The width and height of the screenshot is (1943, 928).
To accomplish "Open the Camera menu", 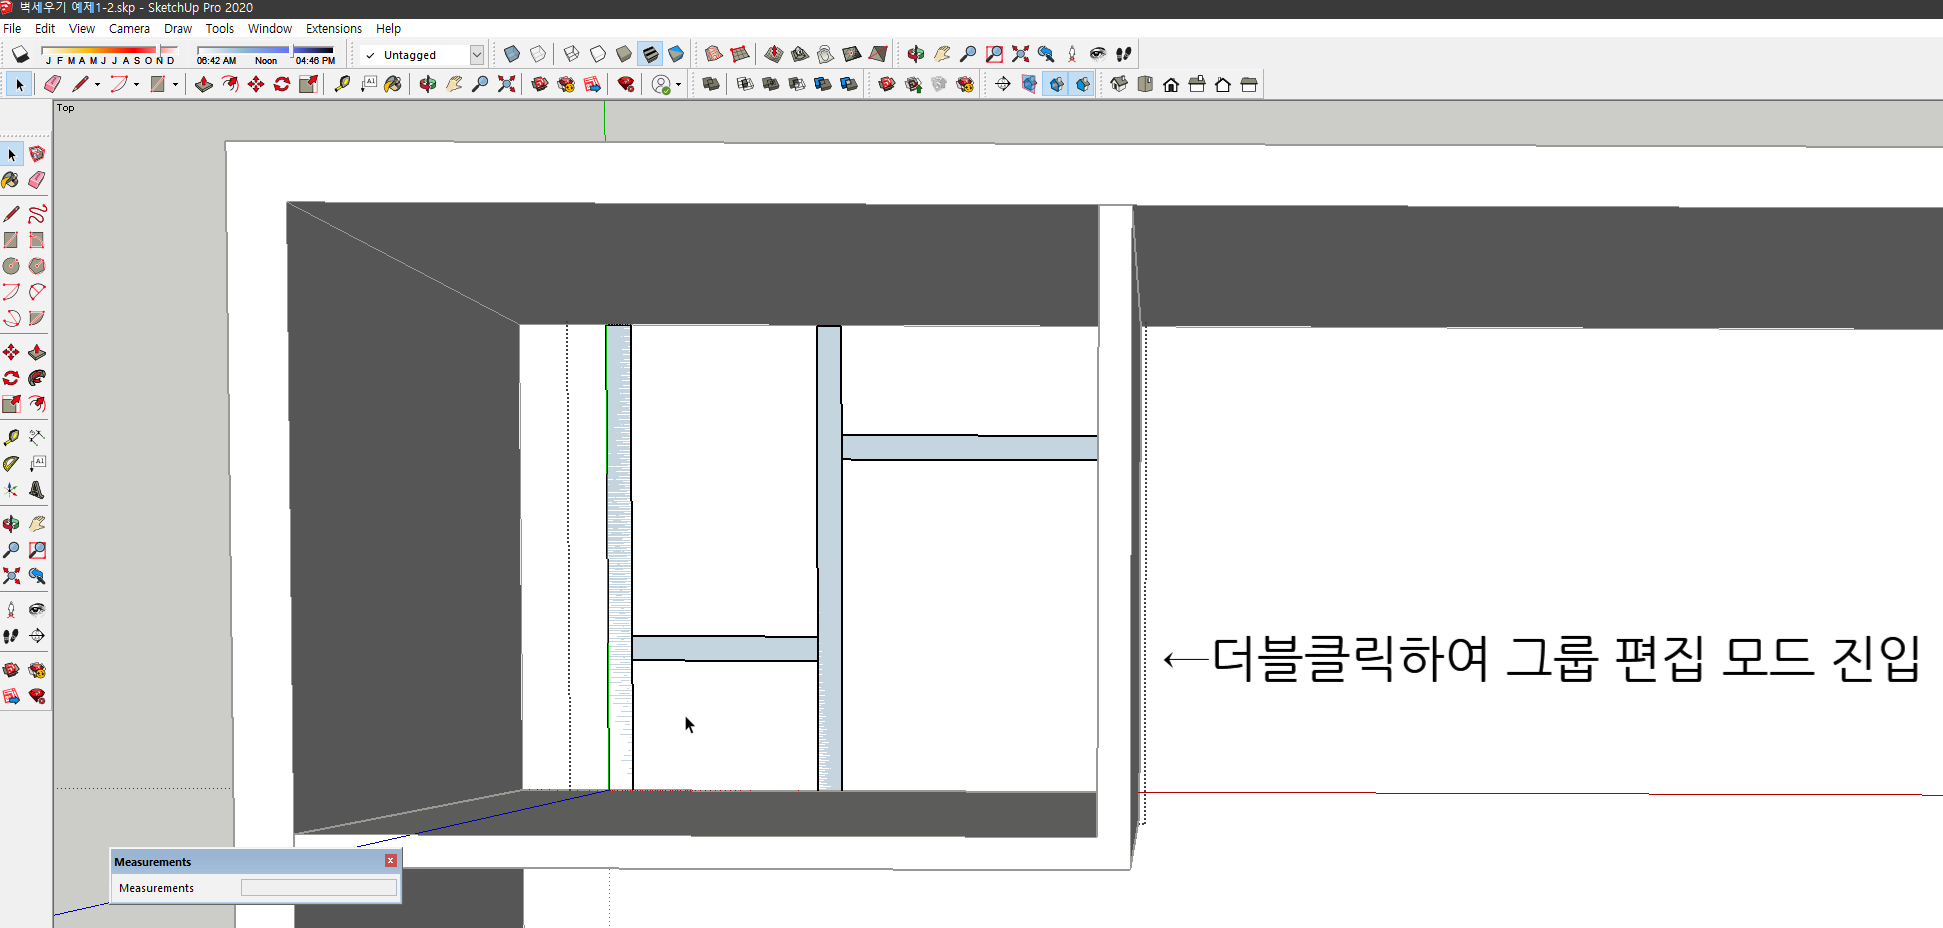I will [x=129, y=28].
